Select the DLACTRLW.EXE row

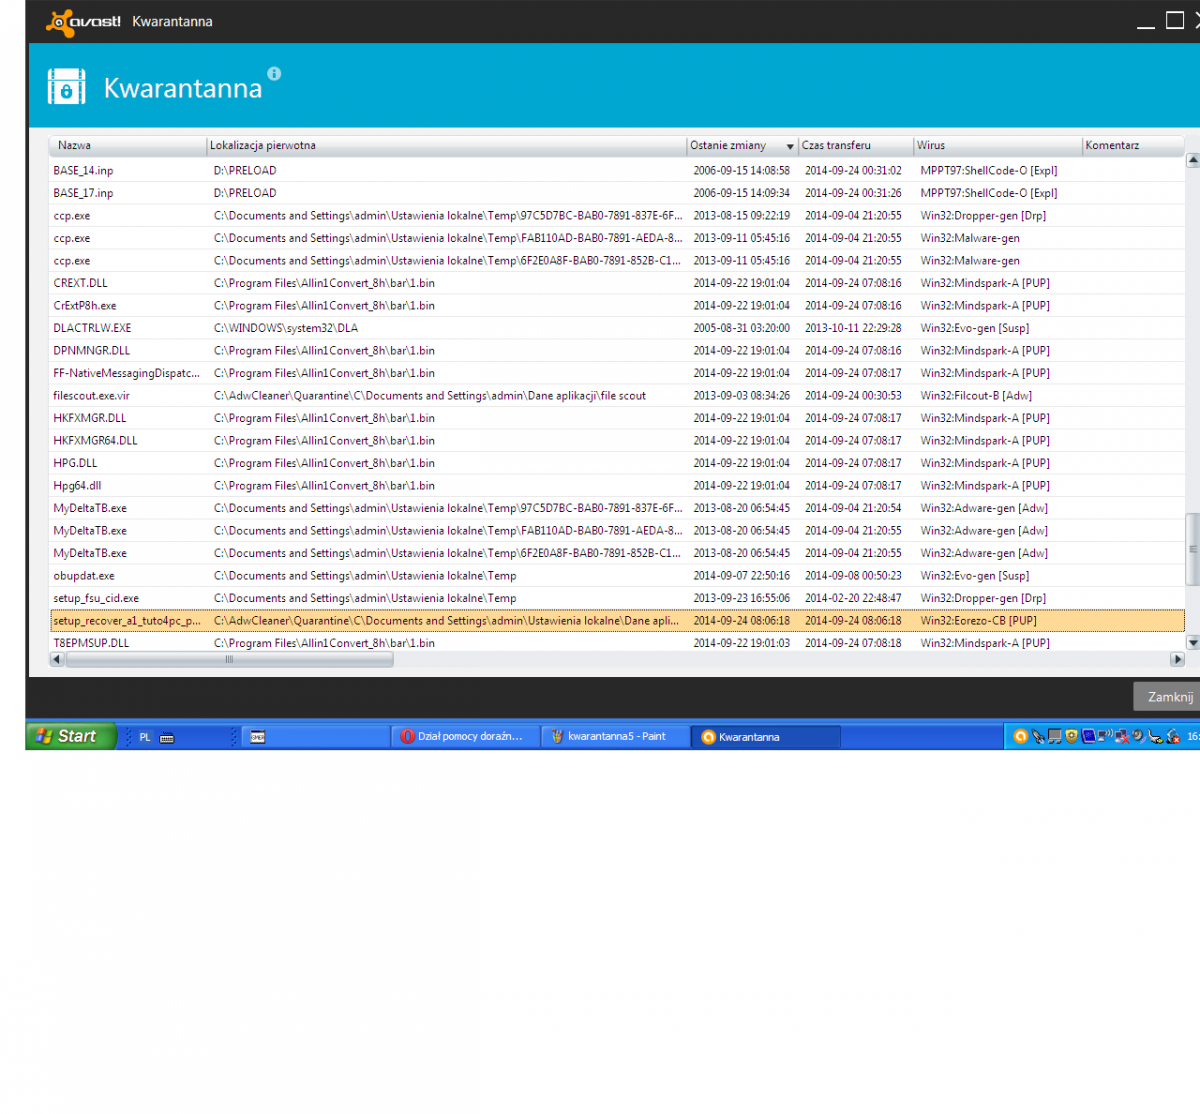(x=617, y=328)
